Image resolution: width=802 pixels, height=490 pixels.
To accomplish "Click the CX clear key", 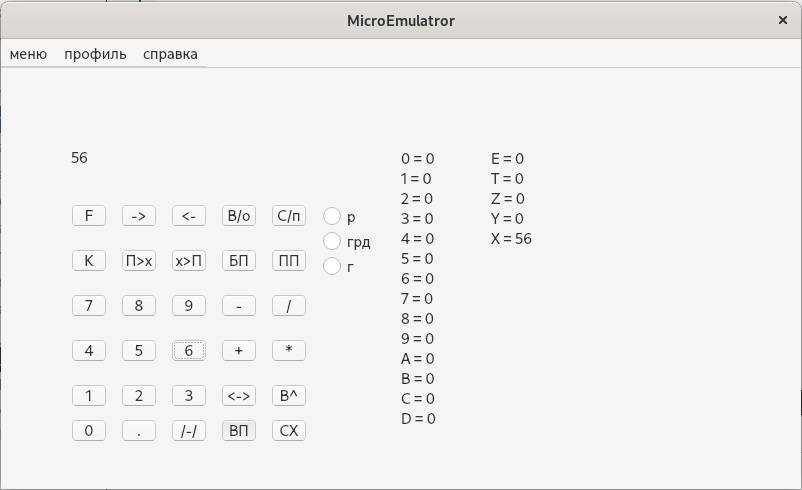I will click(289, 431).
